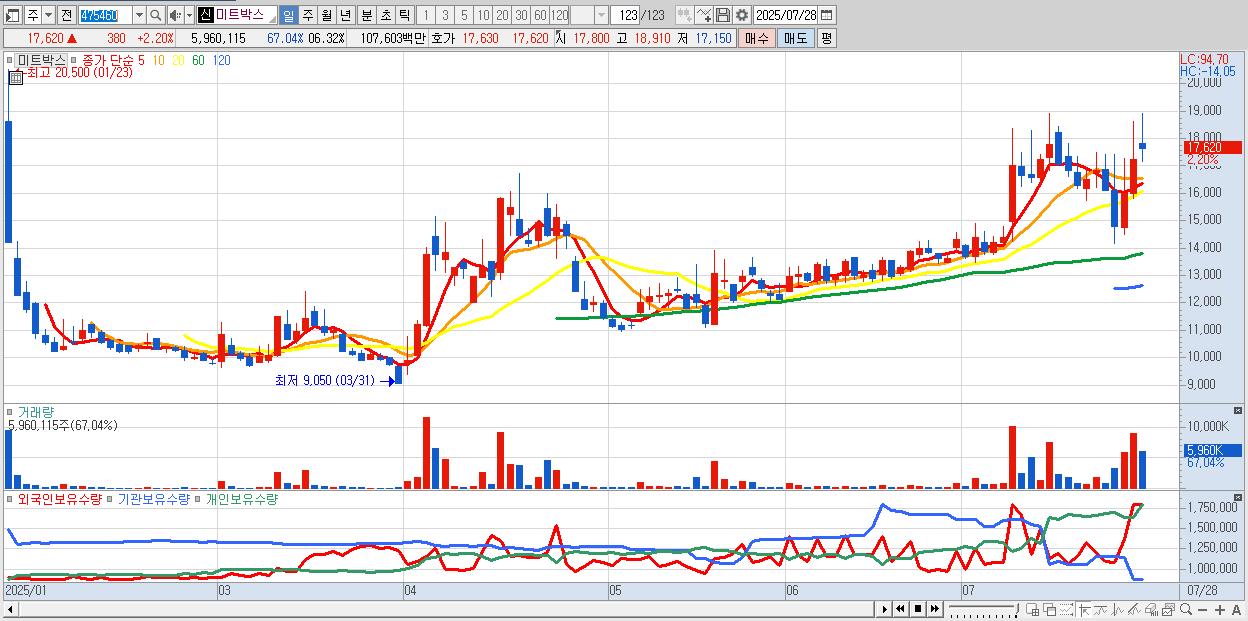Click the 외국인보유수량 legend label
The width and height of the screenshot is (1248, 621).
click(x=59, y=498)
